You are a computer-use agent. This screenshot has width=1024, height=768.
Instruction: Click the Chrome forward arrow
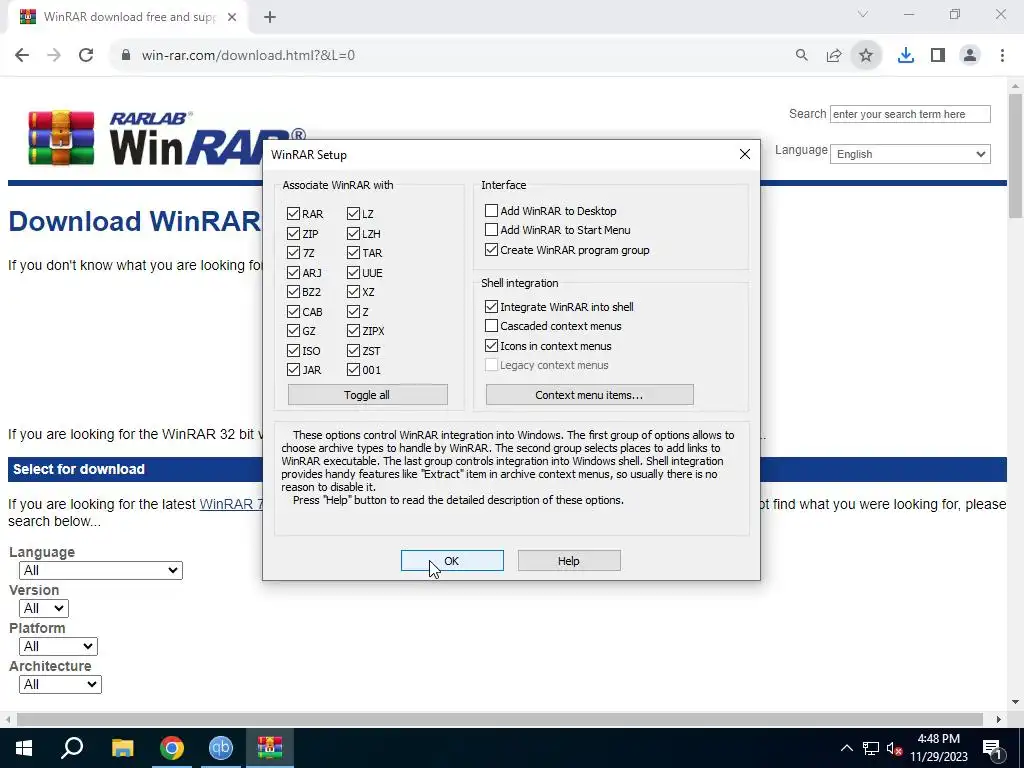54,55
